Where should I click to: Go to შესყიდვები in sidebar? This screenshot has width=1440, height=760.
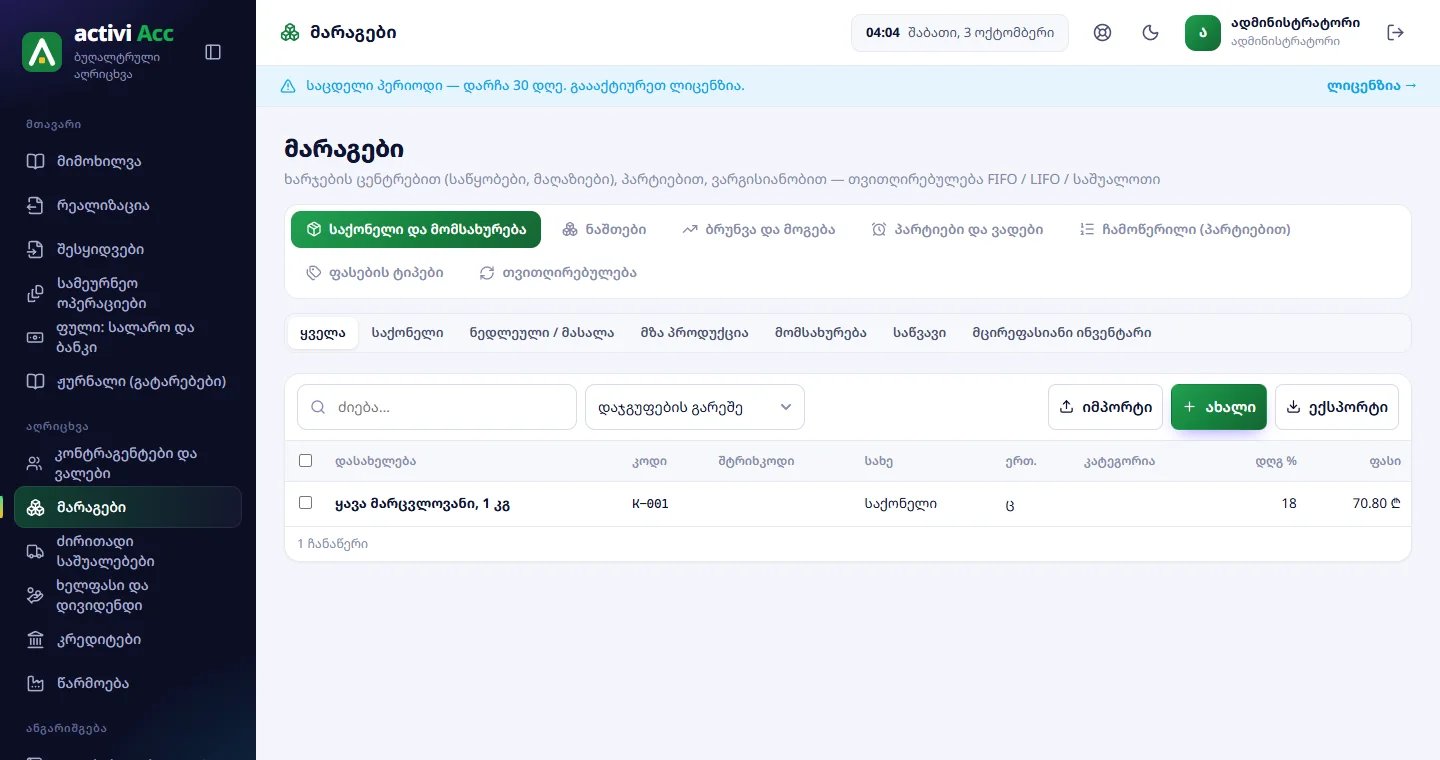point(128,250)
